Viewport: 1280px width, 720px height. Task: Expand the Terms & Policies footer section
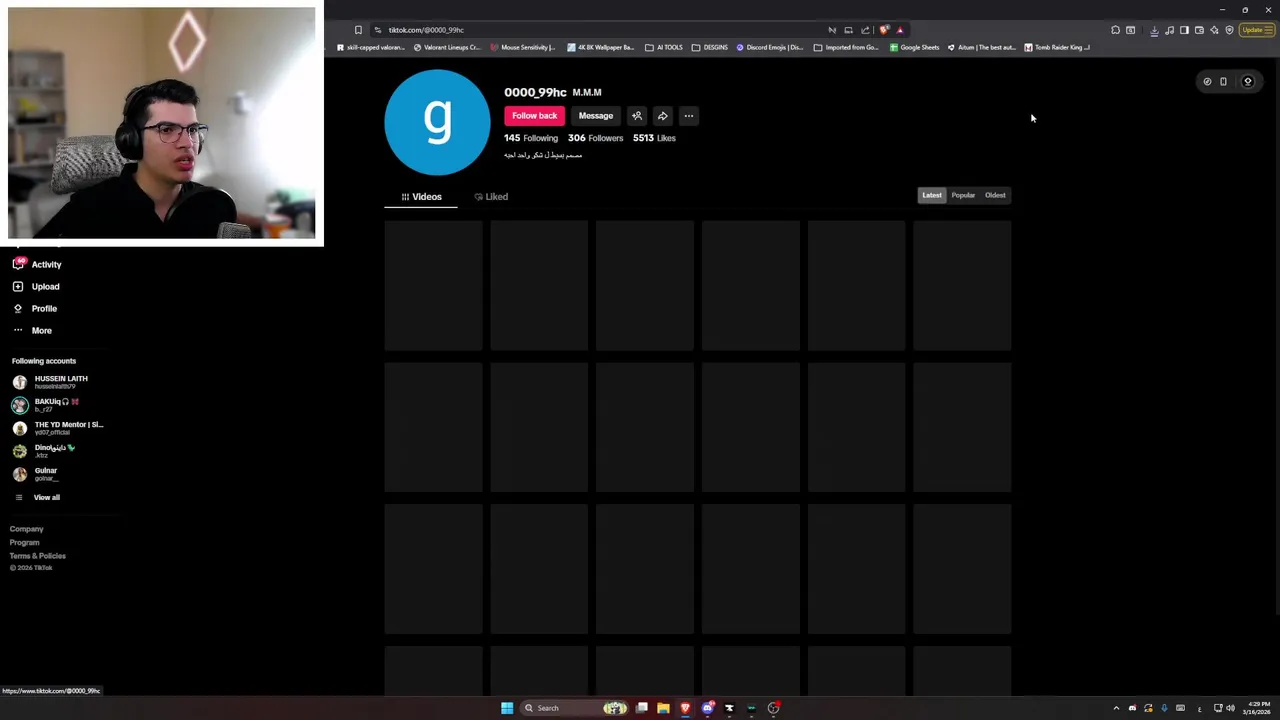tap(38, 556)
